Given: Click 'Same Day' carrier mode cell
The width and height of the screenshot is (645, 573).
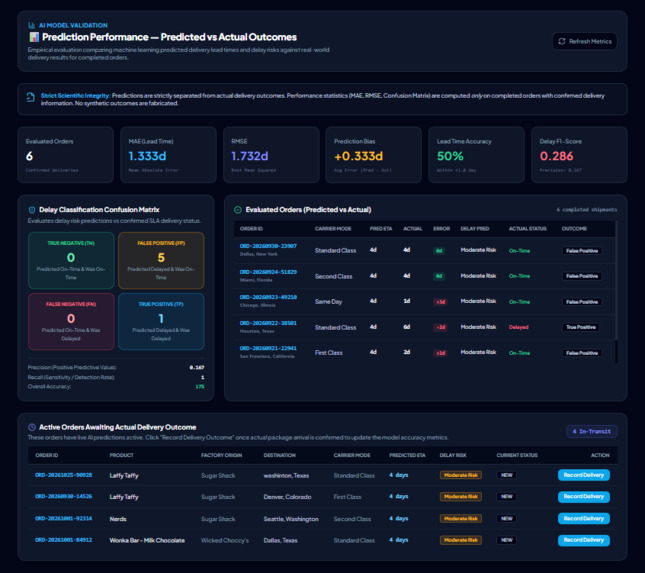Looking at the screenshot, I should (x=328, y=302).
